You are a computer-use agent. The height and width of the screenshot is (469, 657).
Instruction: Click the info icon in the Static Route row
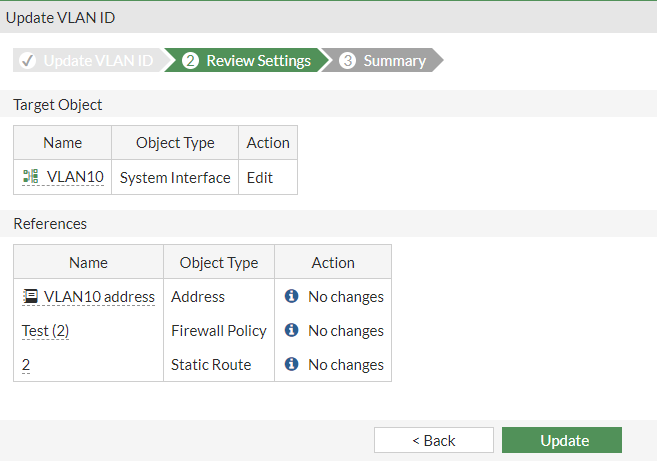[292, 364]
